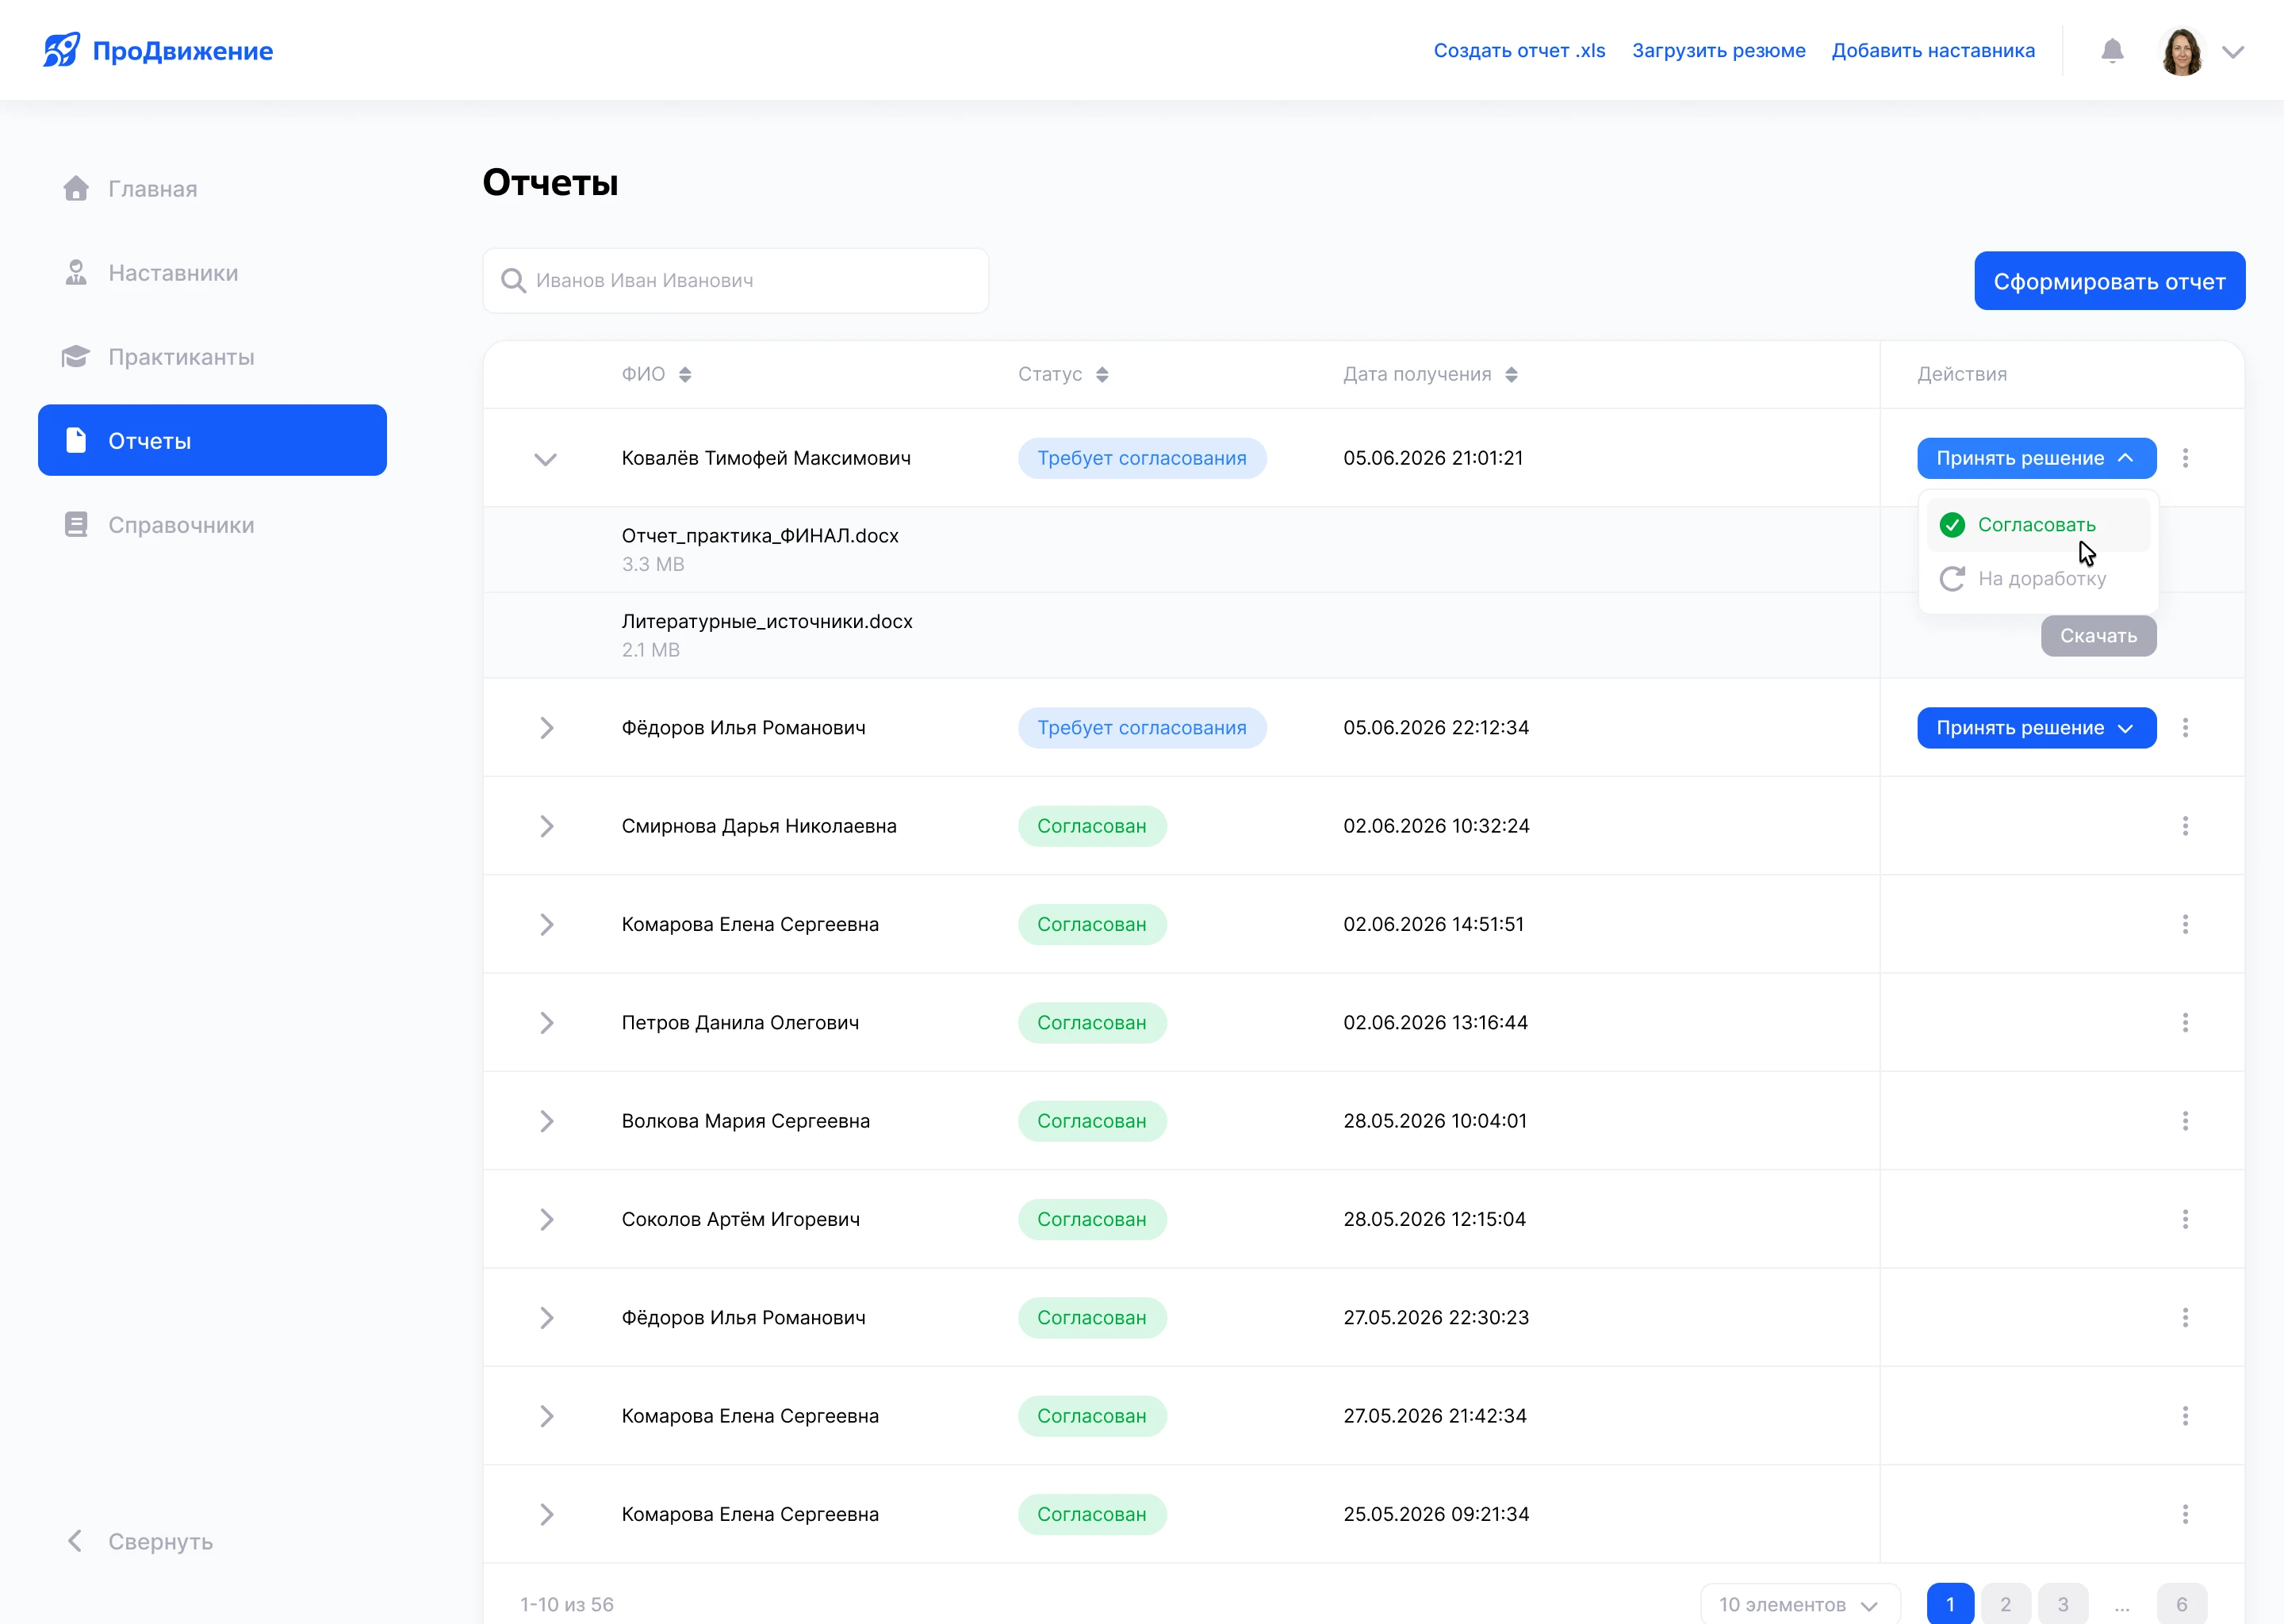Open more options for Волкова row
This screenshot has height=1624, width=2284.
(x=2185, y=1121)
